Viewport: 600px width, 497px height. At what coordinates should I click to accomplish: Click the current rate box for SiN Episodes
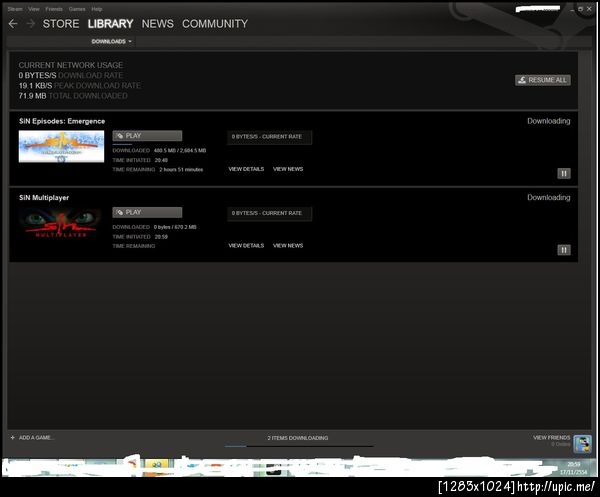pyautogui.click(x=269, y=137)
